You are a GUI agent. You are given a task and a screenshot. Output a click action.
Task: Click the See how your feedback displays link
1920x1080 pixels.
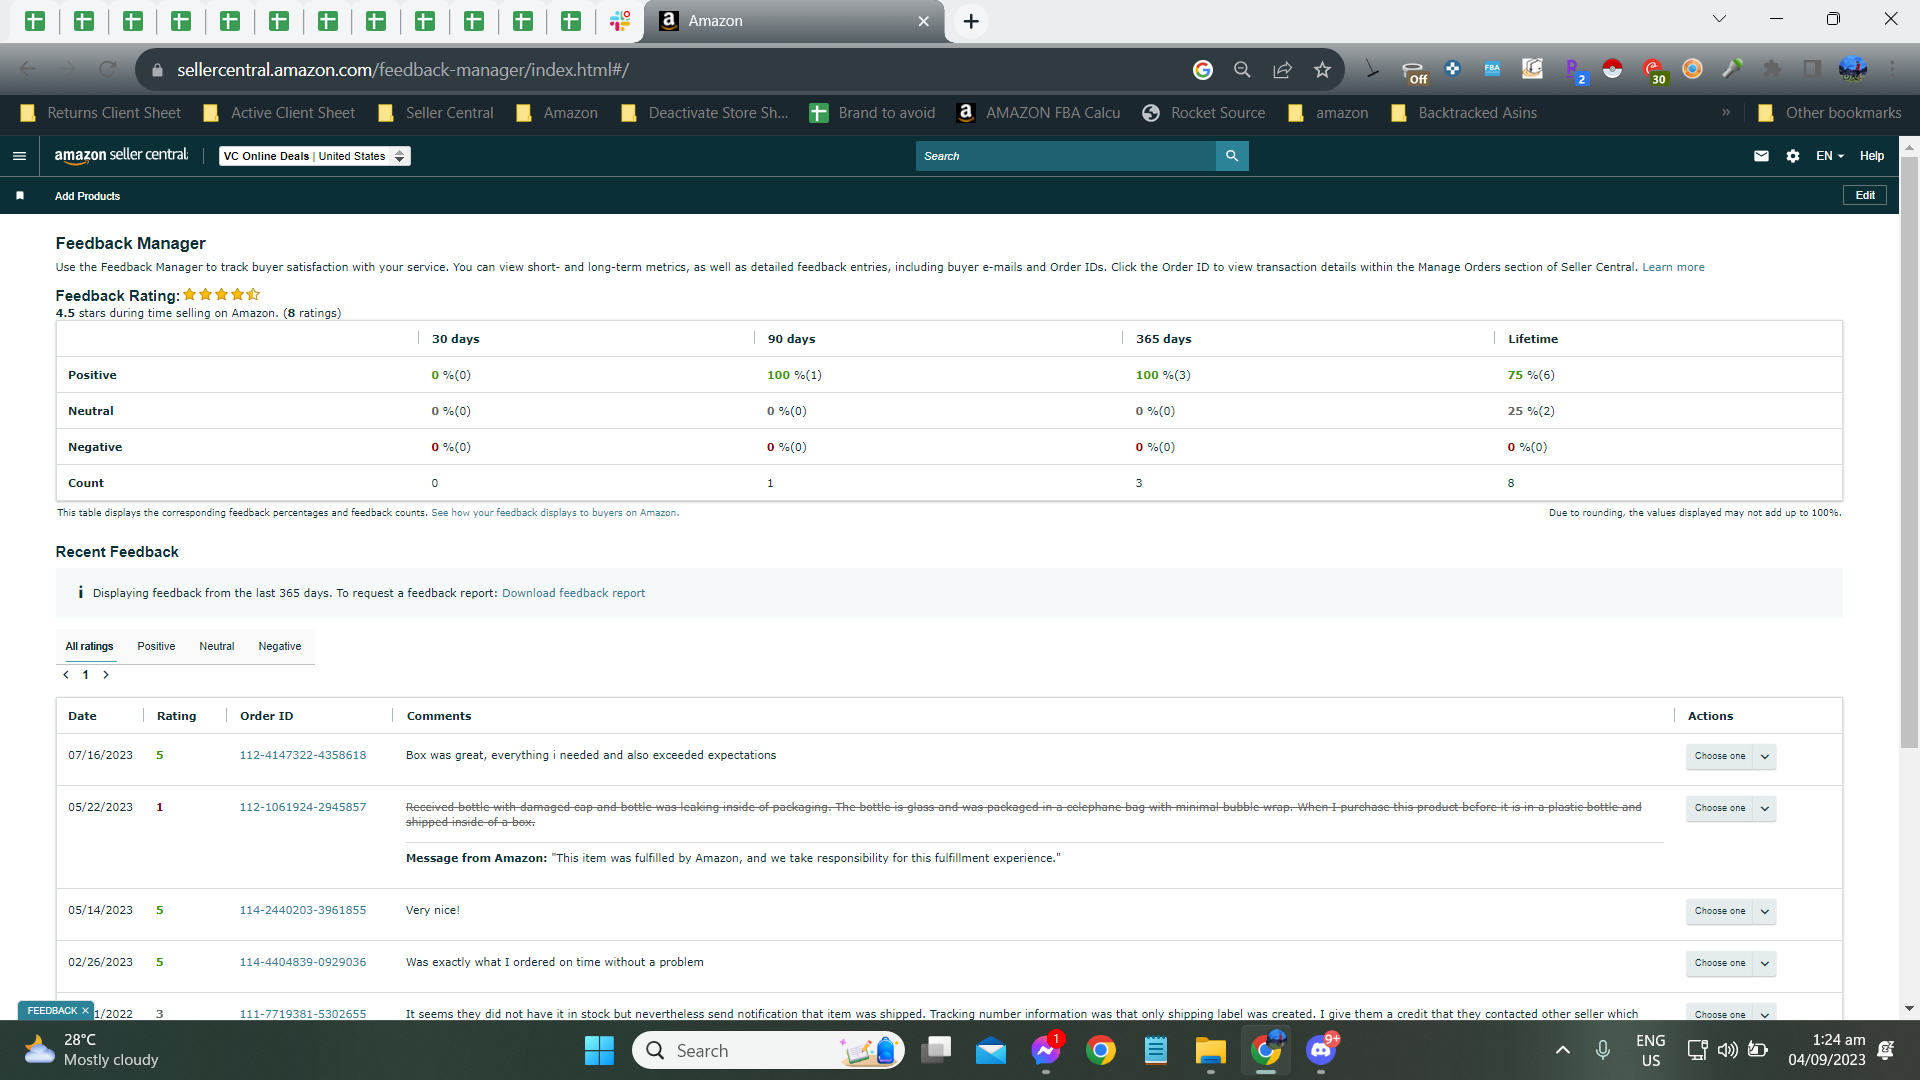(555, 513)
